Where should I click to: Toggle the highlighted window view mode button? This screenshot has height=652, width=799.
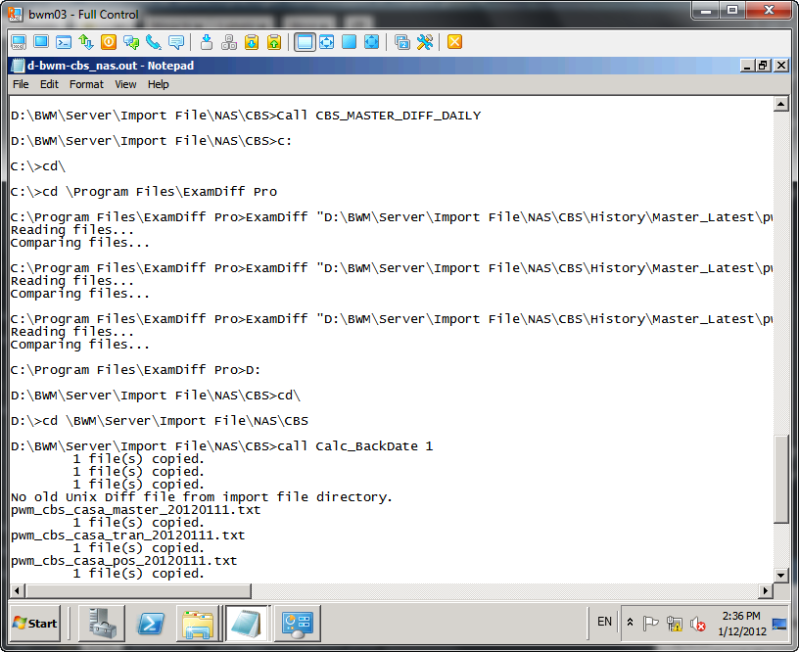coord(304,42)
